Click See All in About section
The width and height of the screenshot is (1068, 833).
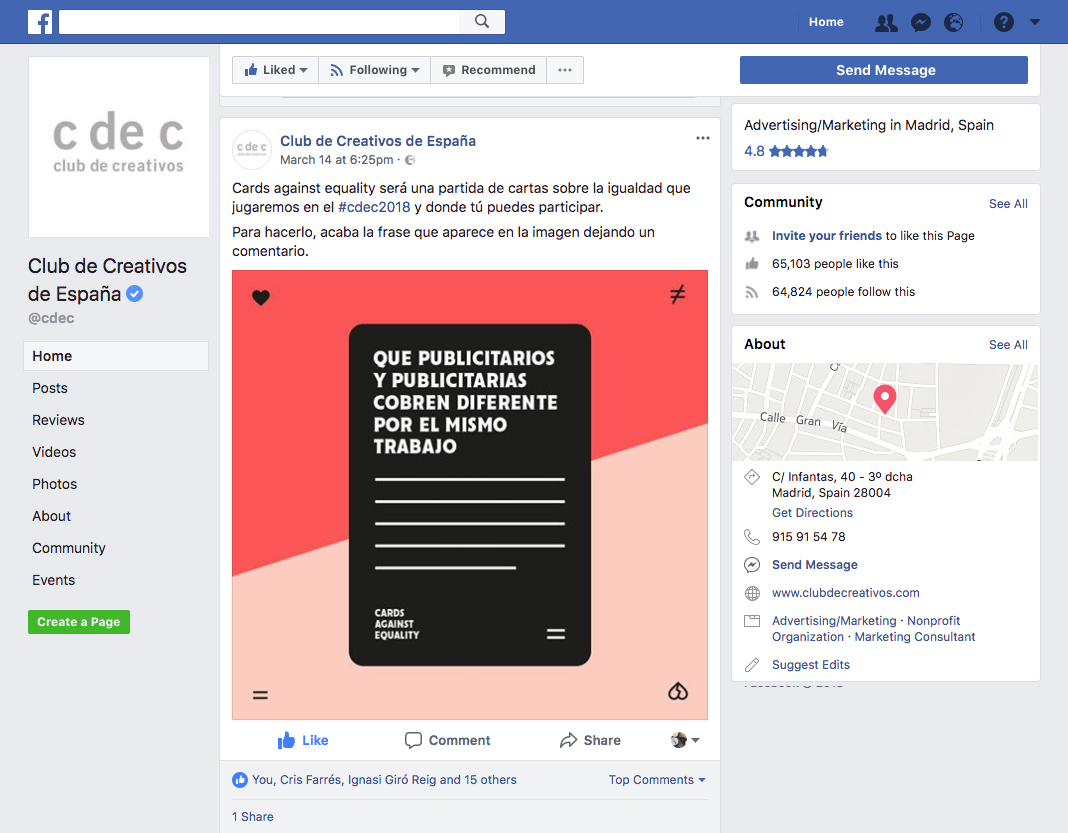coord(1008,345)
